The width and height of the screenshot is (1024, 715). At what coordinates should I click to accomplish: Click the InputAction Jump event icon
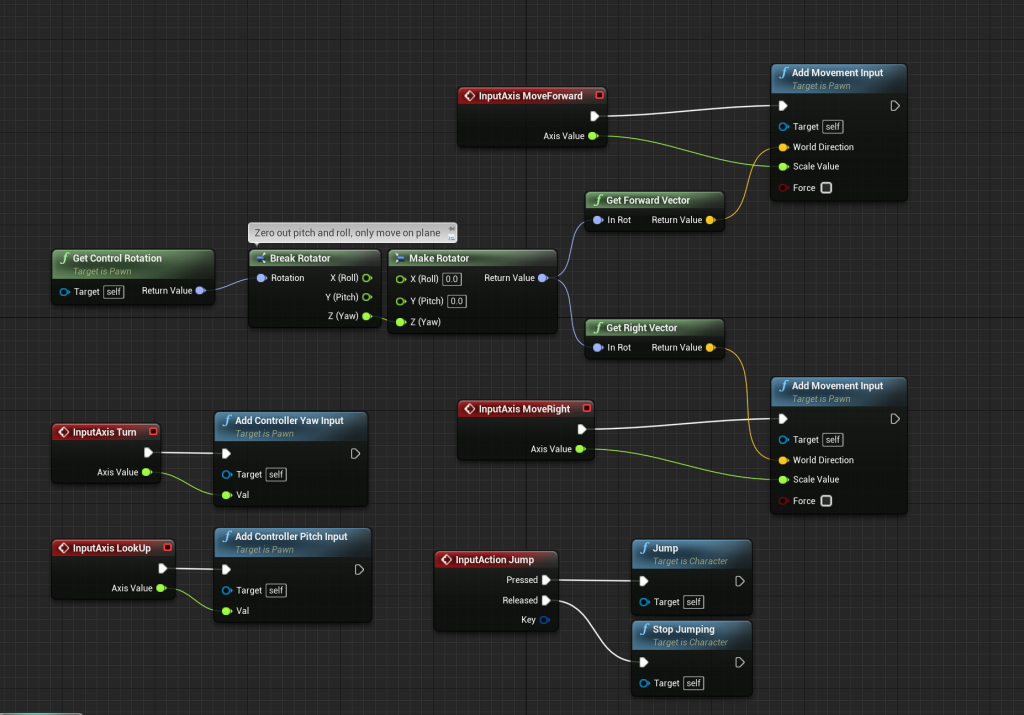tap(445, 560)
